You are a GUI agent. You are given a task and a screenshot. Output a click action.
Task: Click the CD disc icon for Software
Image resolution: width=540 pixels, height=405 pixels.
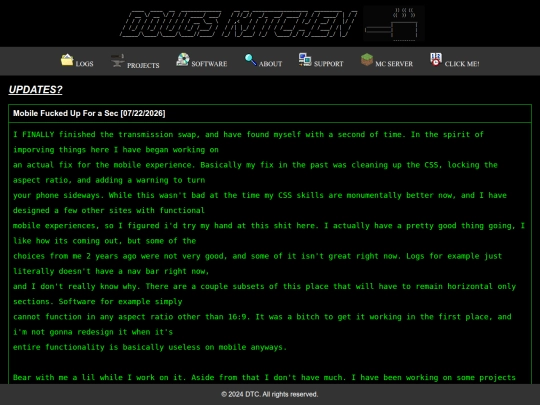[183, 60]
